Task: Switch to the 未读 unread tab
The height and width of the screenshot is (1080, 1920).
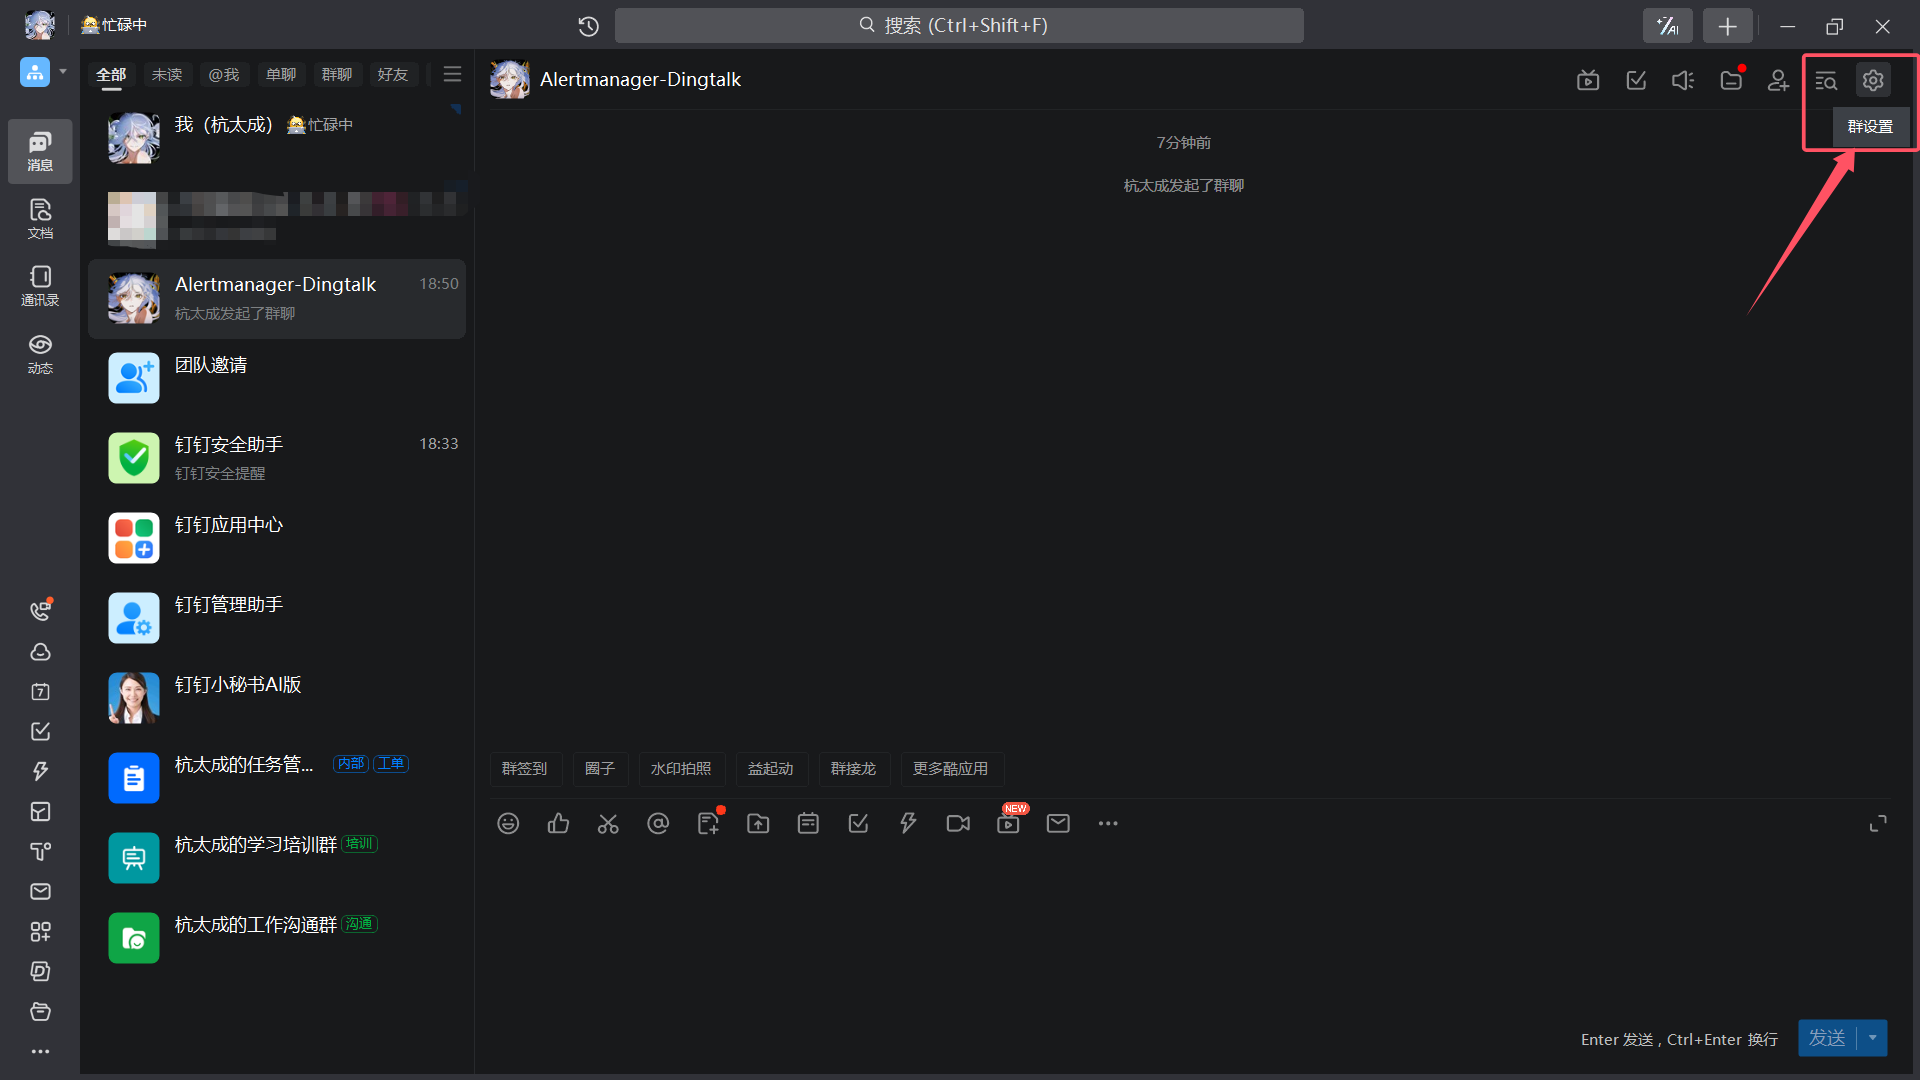Action: click(x=167, y=74)
